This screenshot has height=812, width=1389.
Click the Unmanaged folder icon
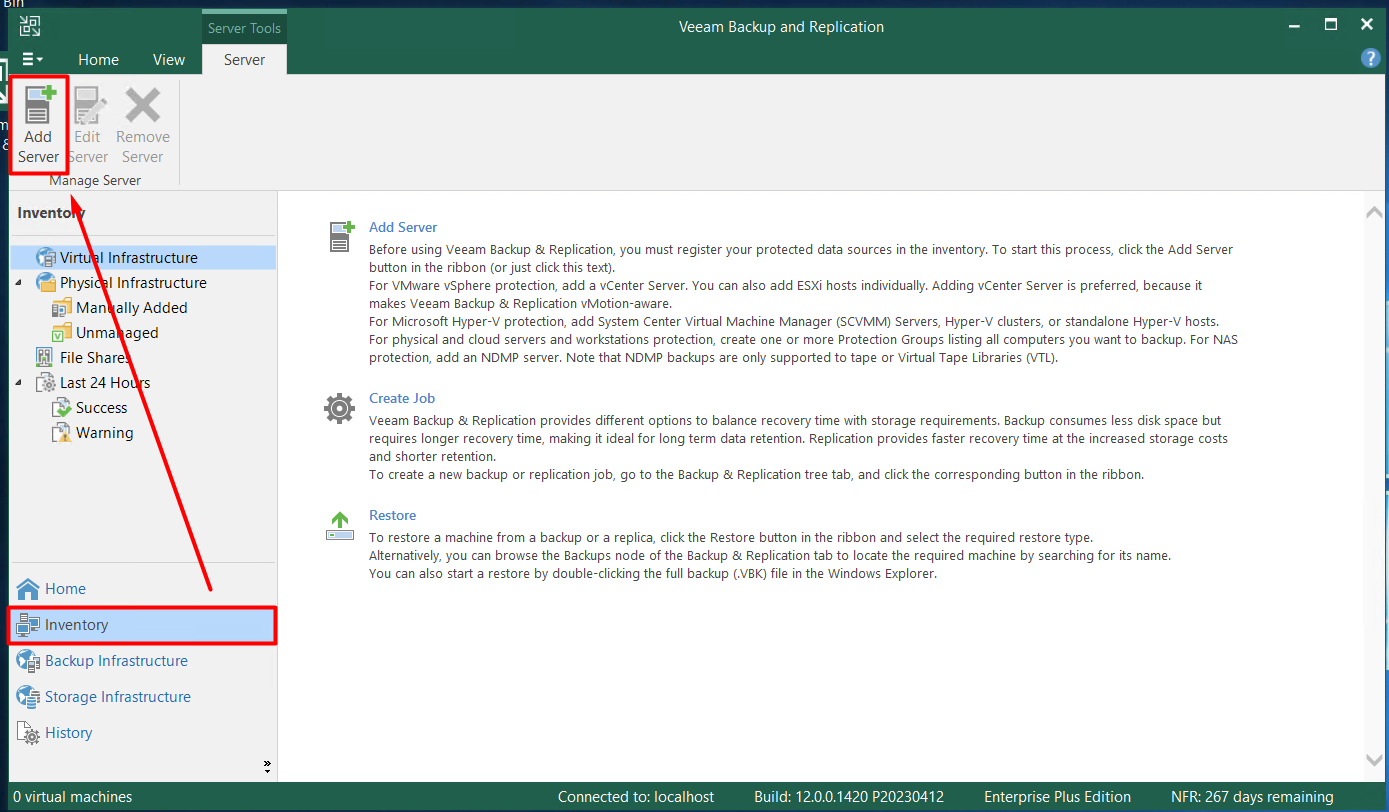(x=61, y=333)
